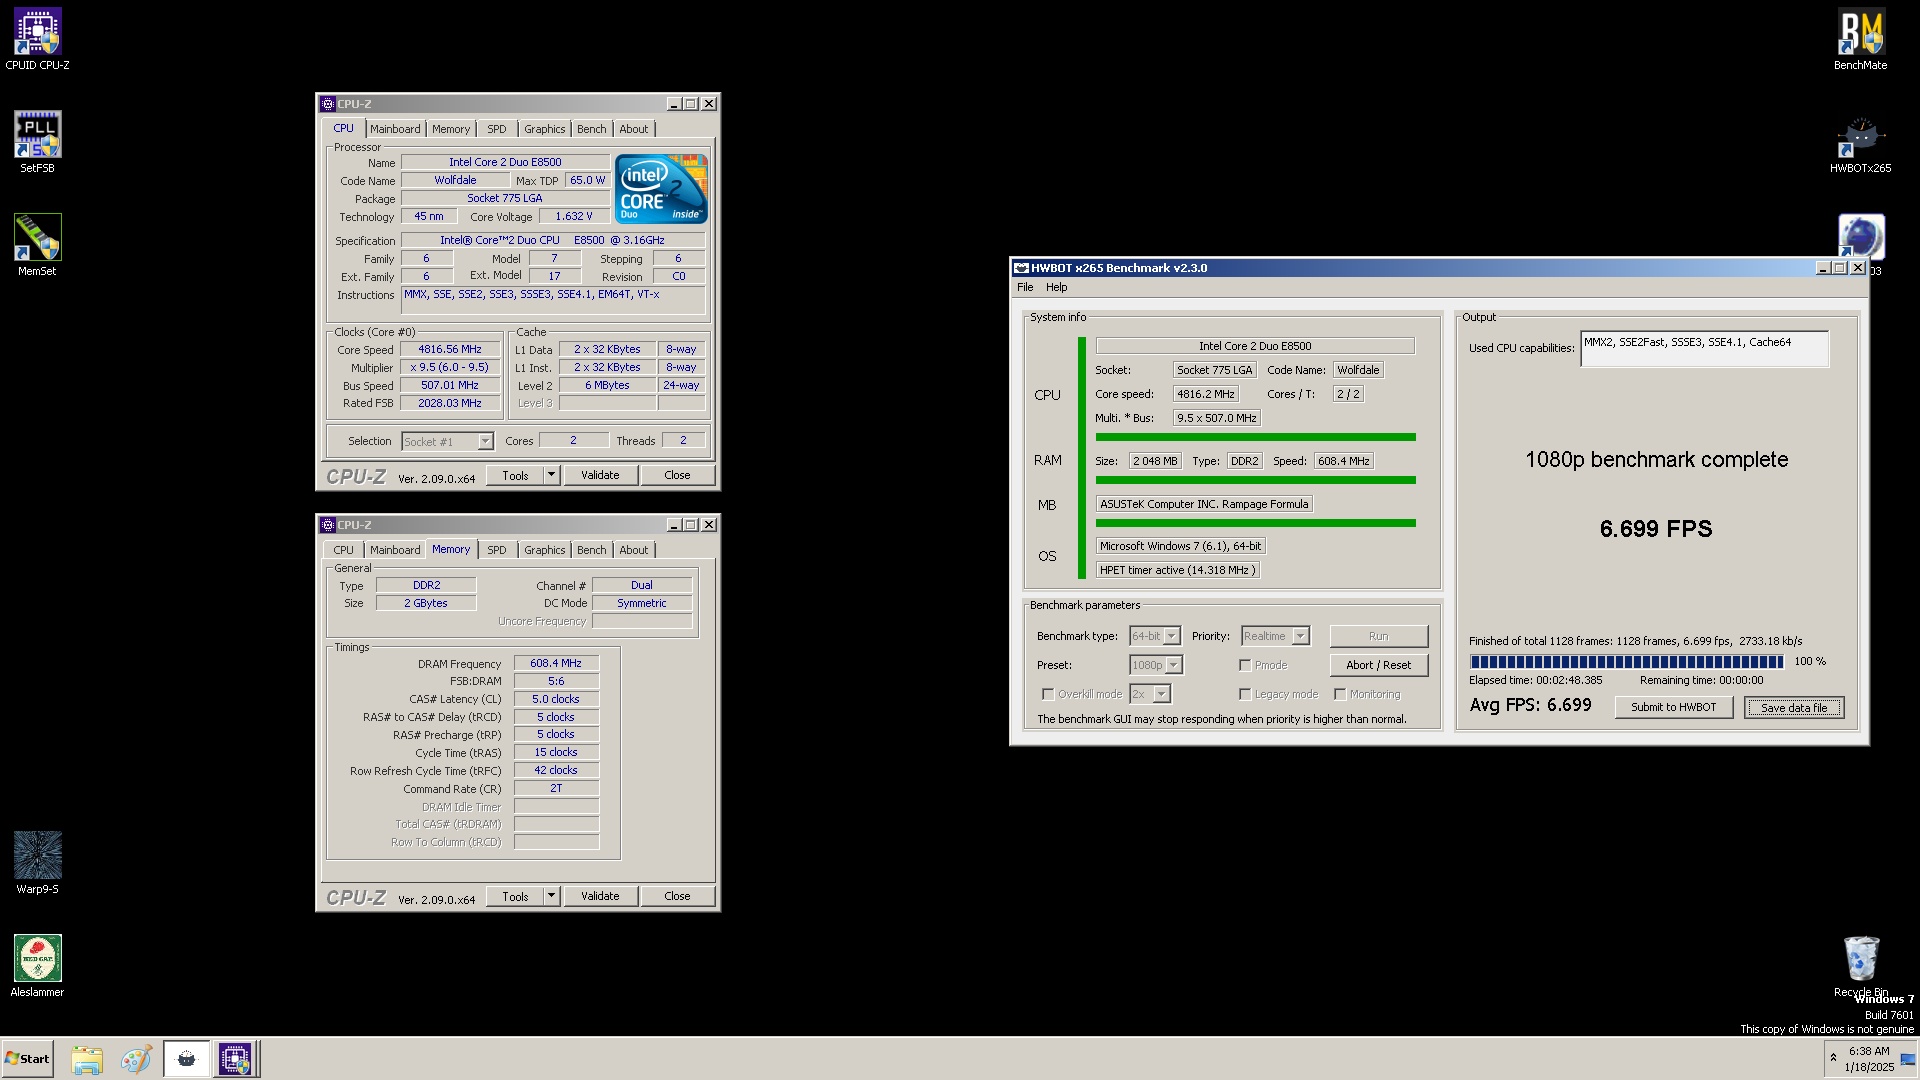Click the 6.699 FPS result text

1656,529
